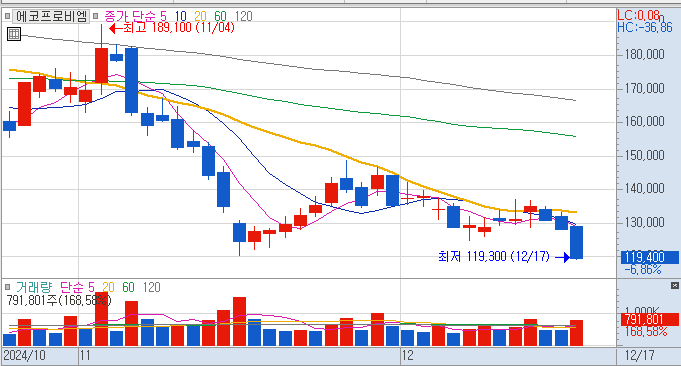Image resolution: width=681 pixels, height=366 pixels.
Task: Click the LC:0.08 indicator text
Action: tap(638, 16)
